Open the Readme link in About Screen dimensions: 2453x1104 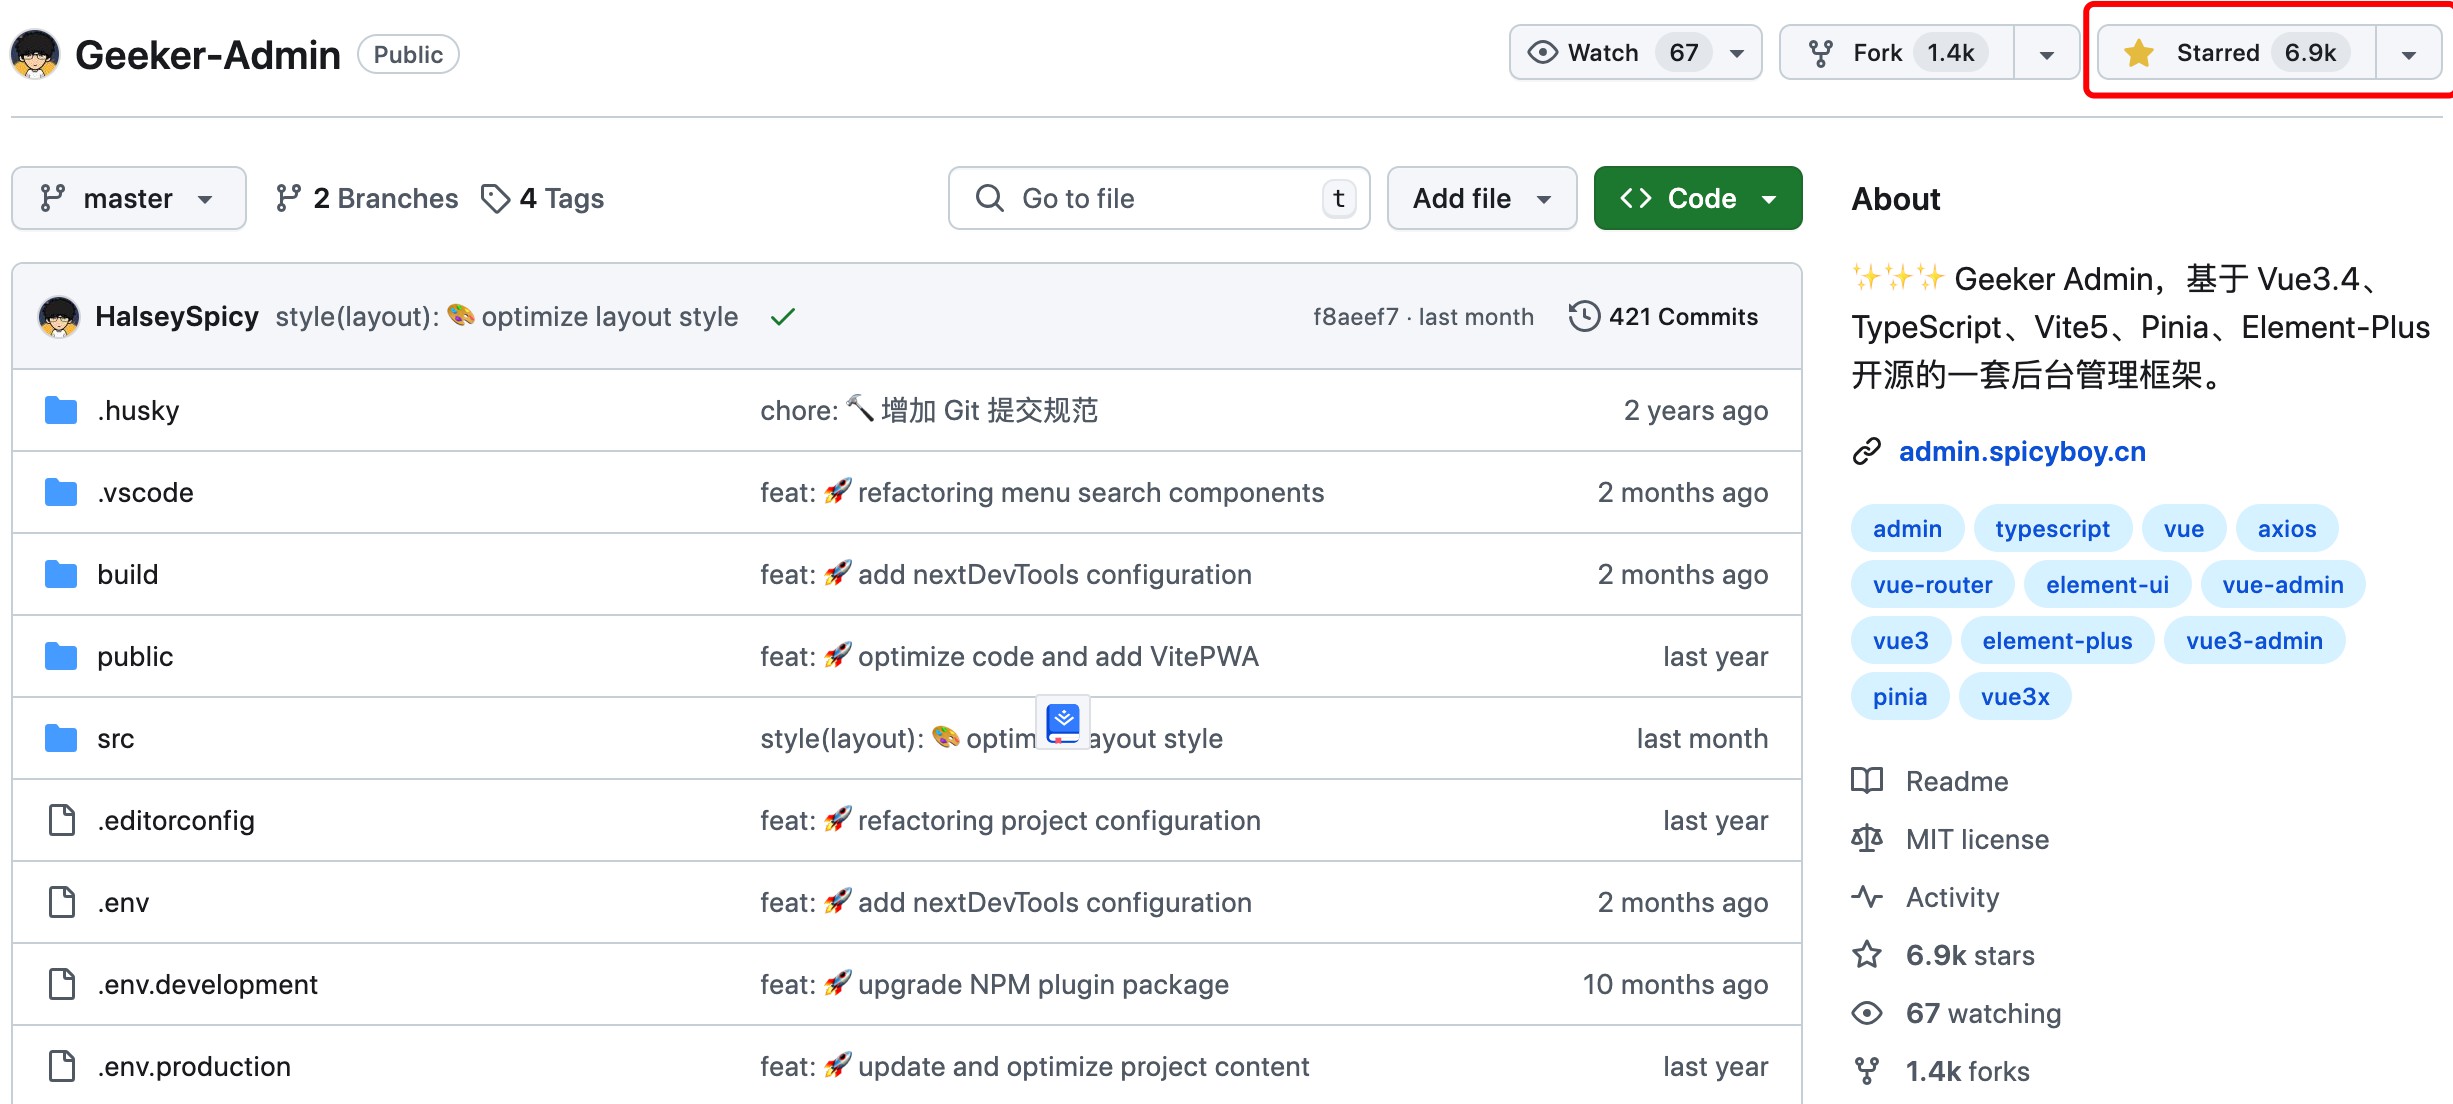pos(1957,781)
